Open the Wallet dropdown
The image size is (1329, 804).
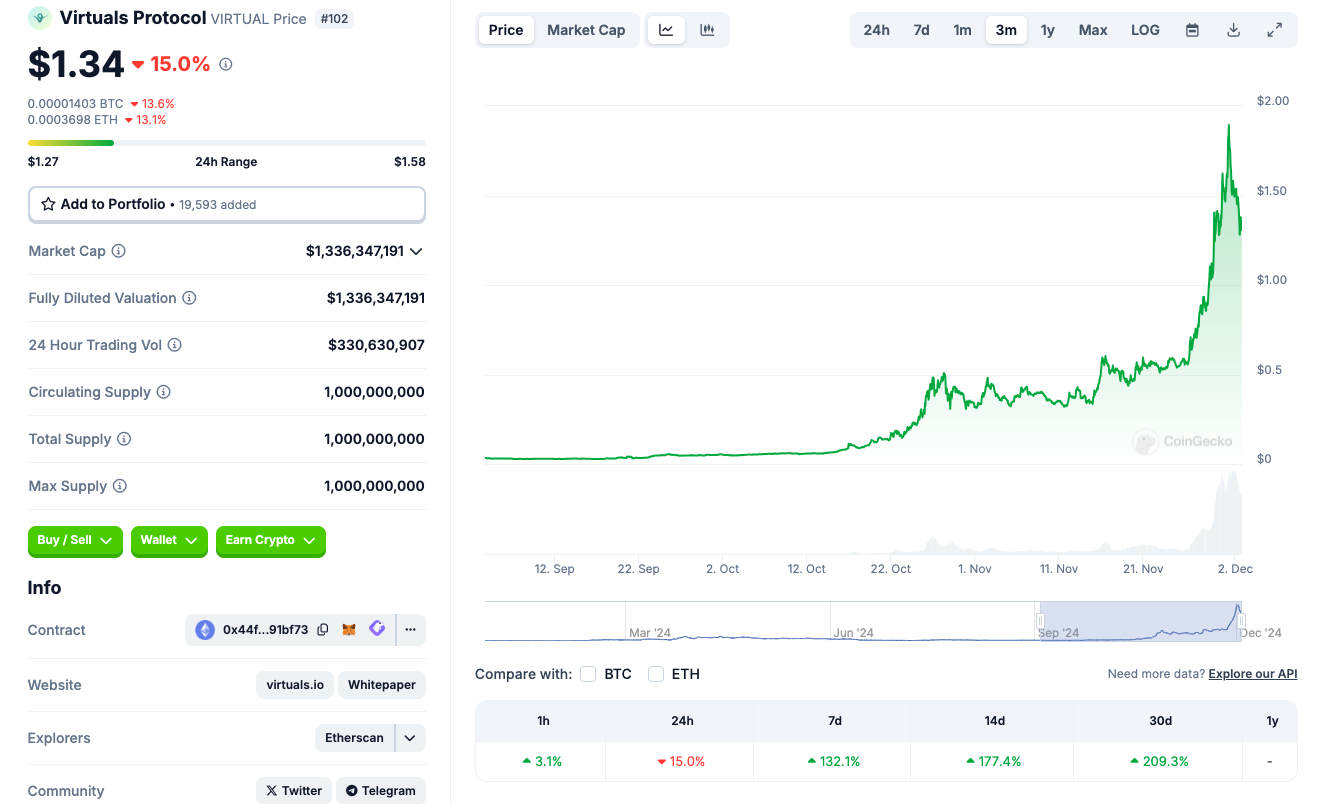click(169, 541)
